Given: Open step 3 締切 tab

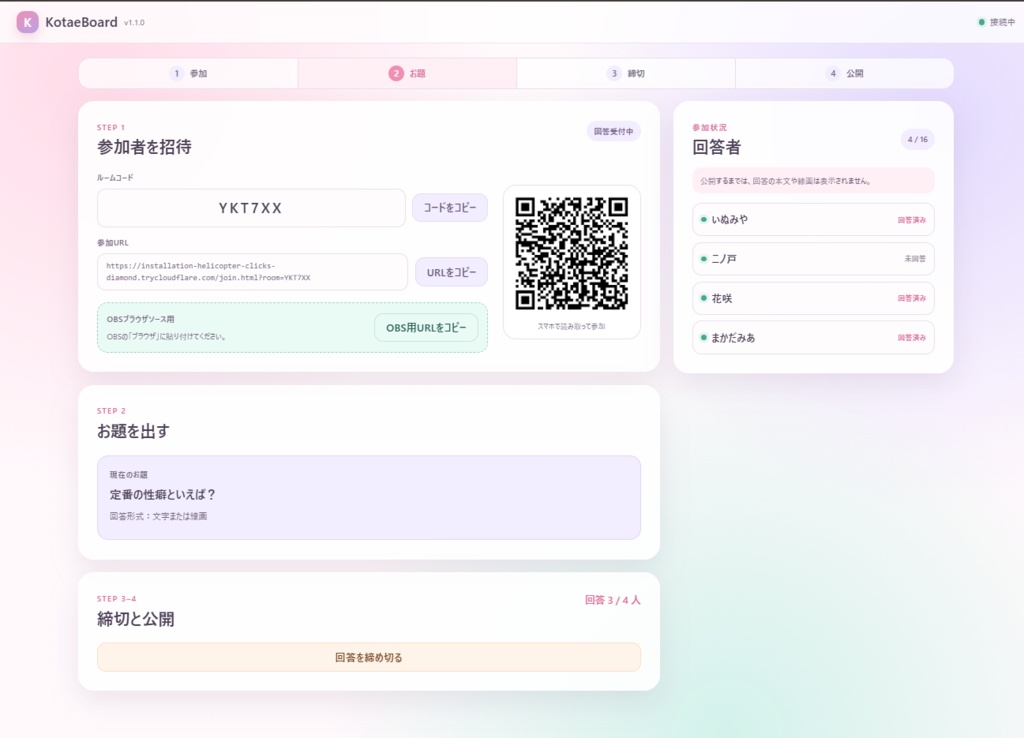Looking at the screenshot, I should [626, 73].
